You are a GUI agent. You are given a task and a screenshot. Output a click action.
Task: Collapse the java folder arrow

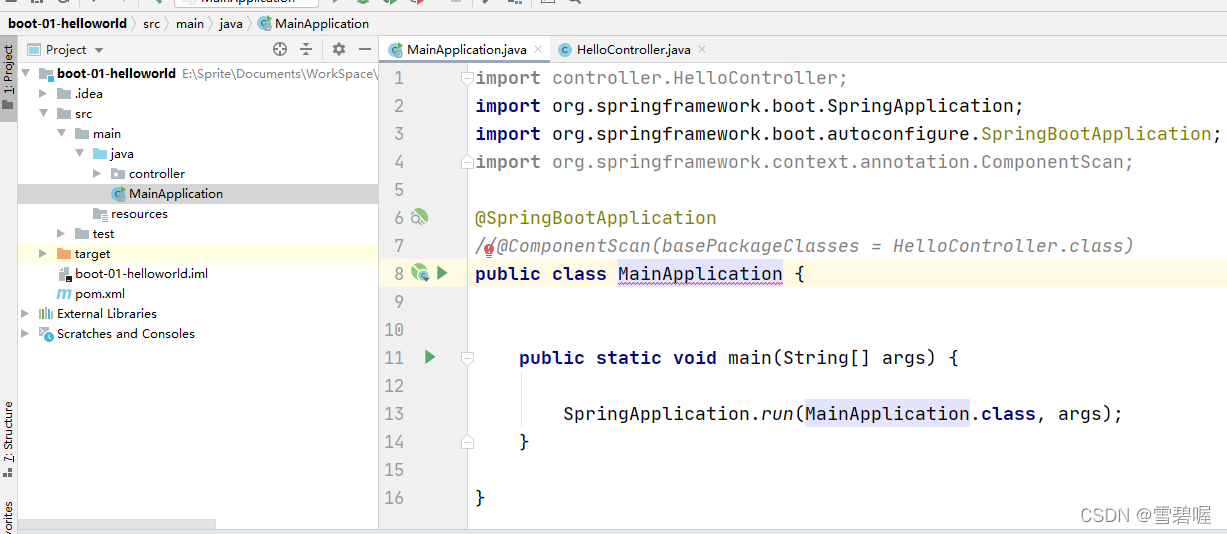(x=79, y=153)
